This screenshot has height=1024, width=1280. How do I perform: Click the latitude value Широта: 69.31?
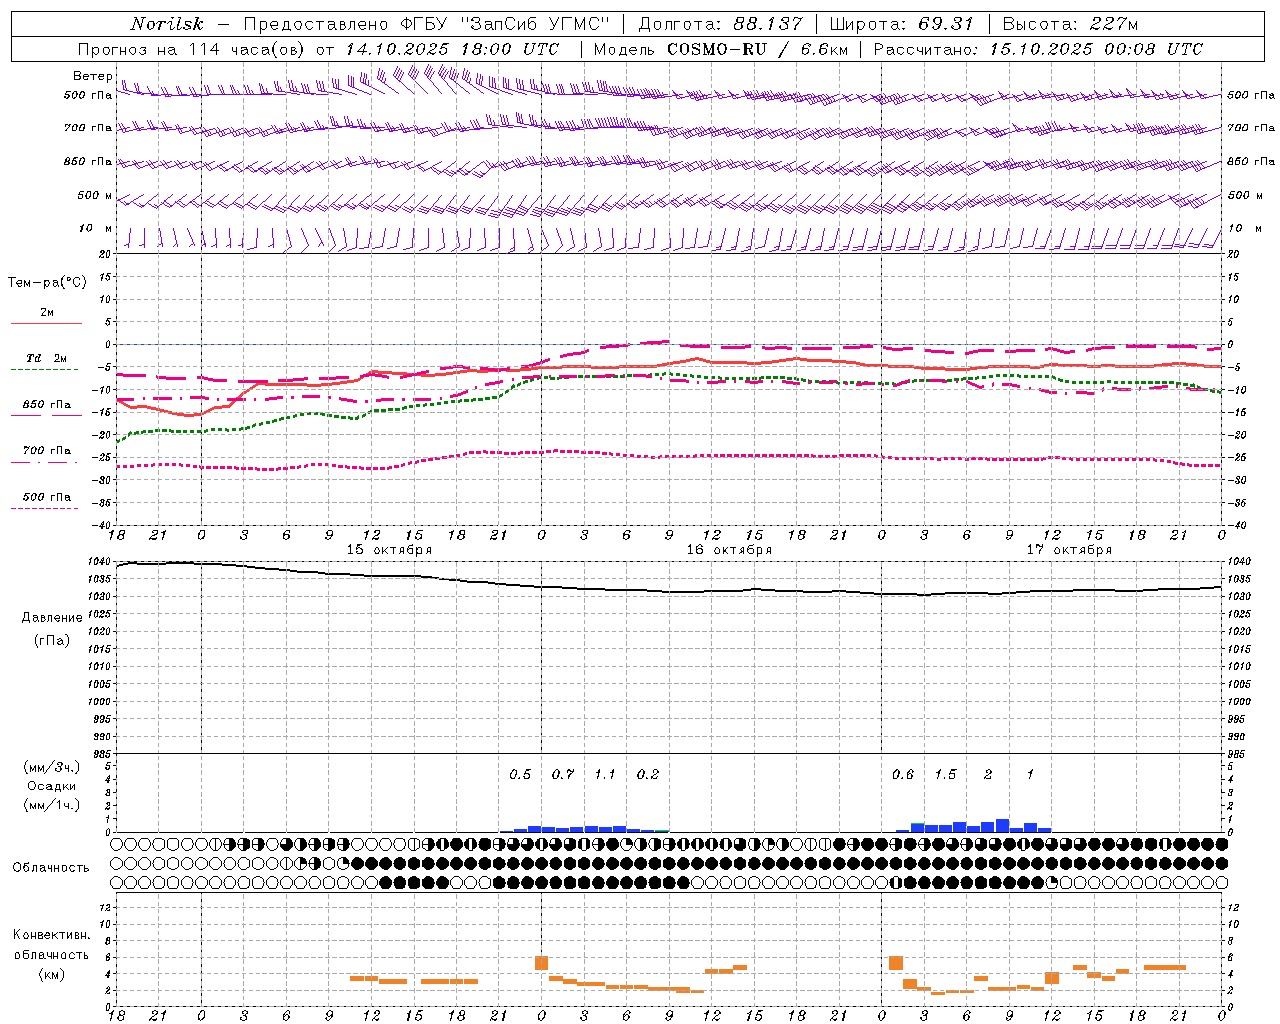[902, 24]
